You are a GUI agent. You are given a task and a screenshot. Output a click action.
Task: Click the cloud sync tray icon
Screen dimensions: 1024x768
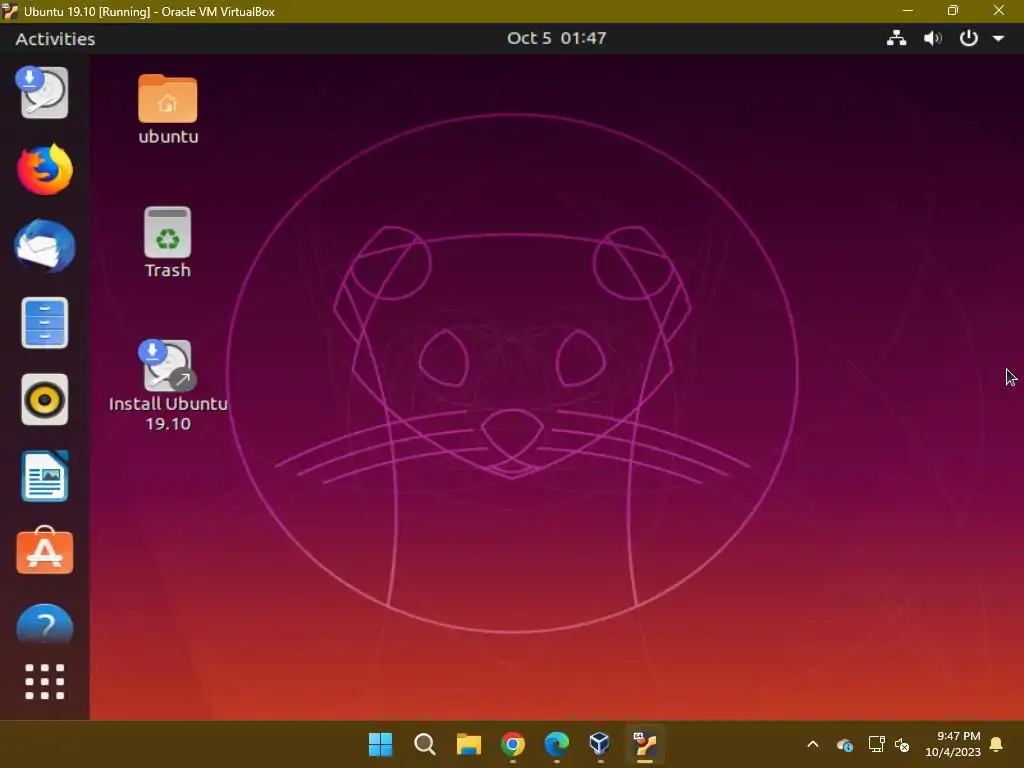click(x=844, y=744)
